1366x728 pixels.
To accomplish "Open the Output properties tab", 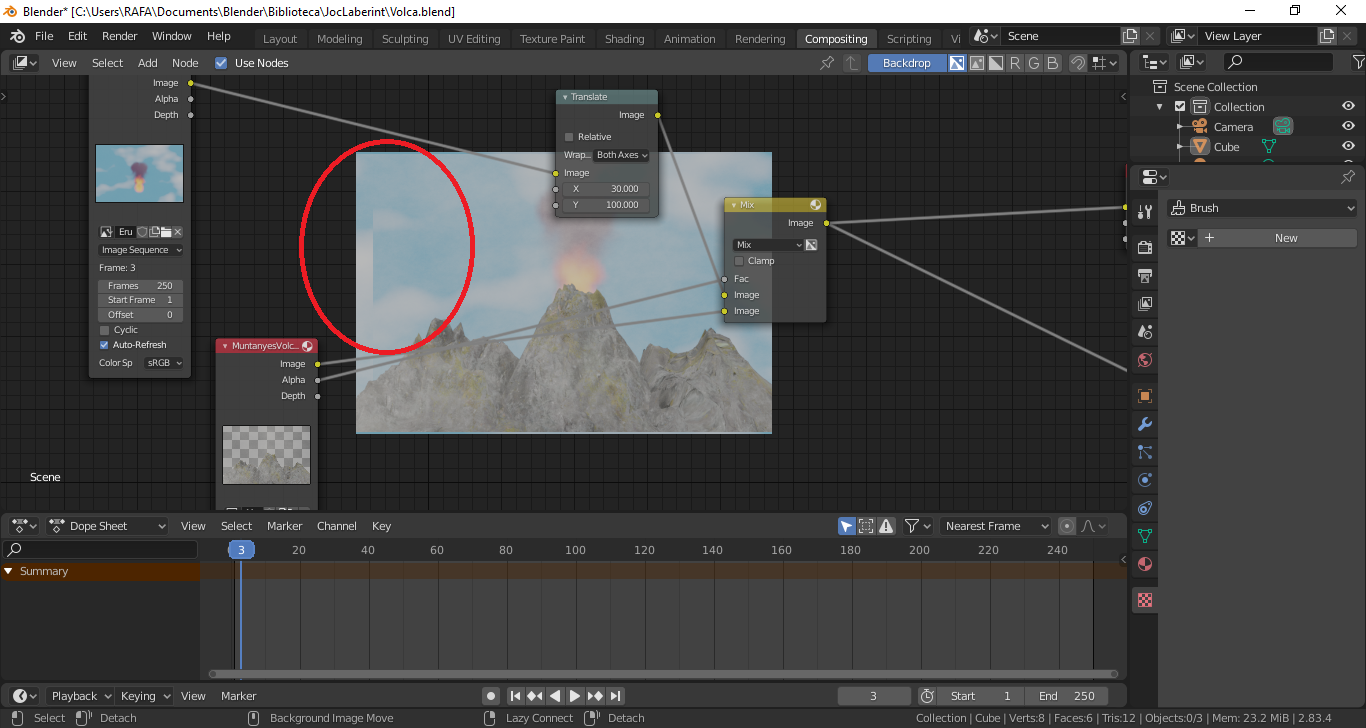I will [1145, 275].
